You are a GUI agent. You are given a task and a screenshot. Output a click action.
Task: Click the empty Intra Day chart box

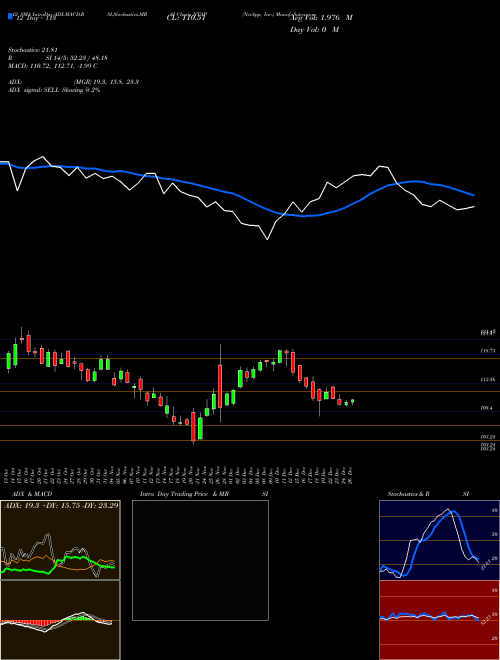click(200, 560)
